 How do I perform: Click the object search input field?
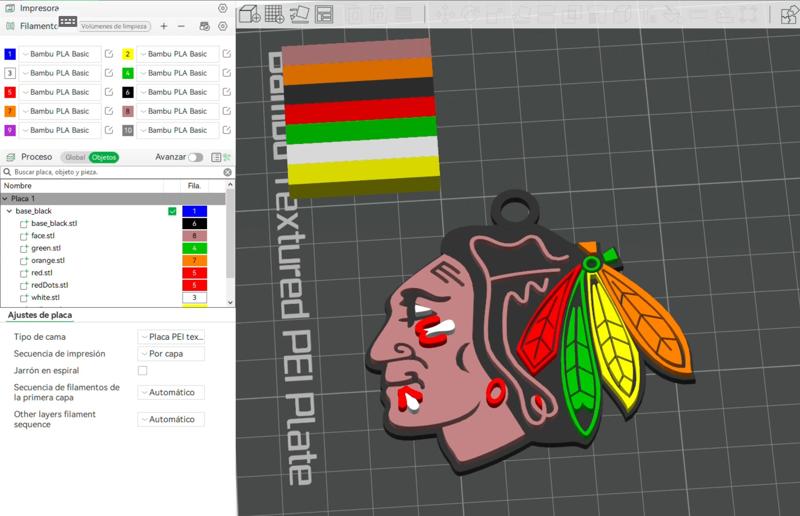pyautogui.click(x=117, y=172)
